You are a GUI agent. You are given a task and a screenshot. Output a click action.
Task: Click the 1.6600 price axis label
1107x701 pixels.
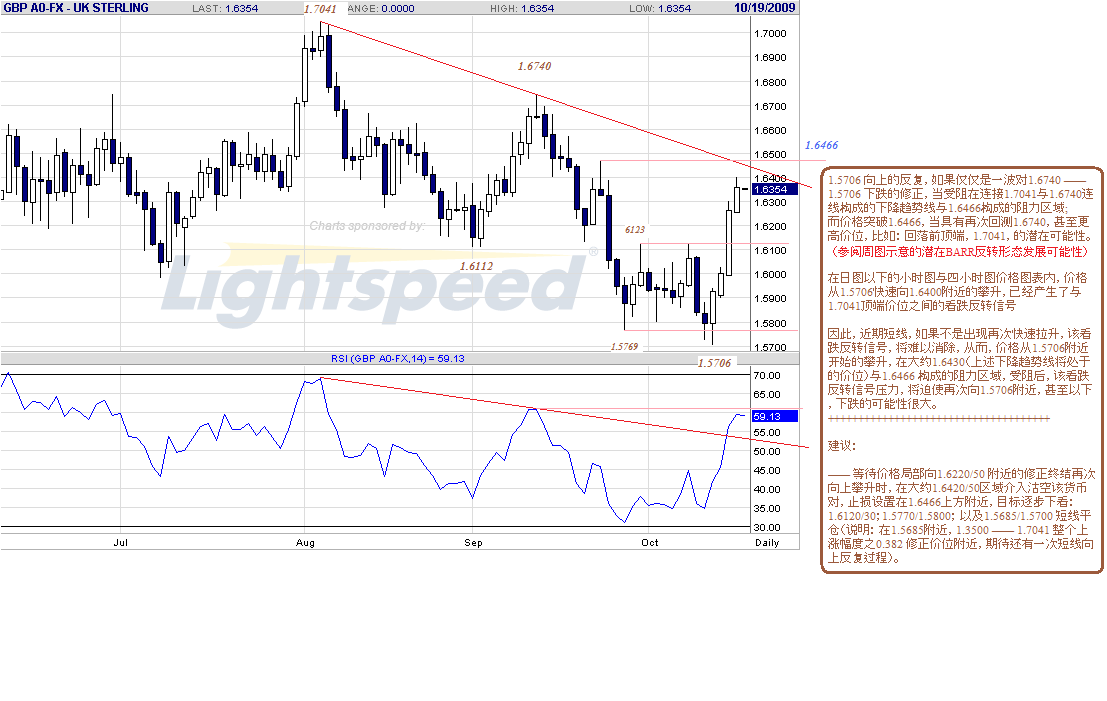pos(770,130)
